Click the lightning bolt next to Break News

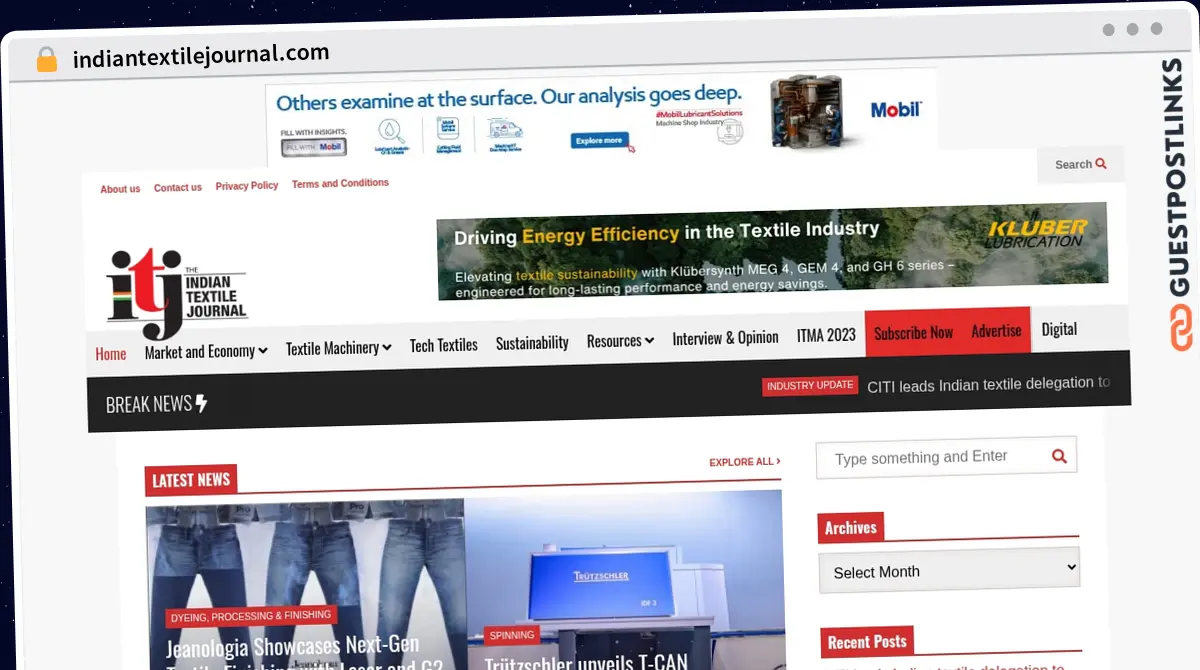[x=201, y=403]
